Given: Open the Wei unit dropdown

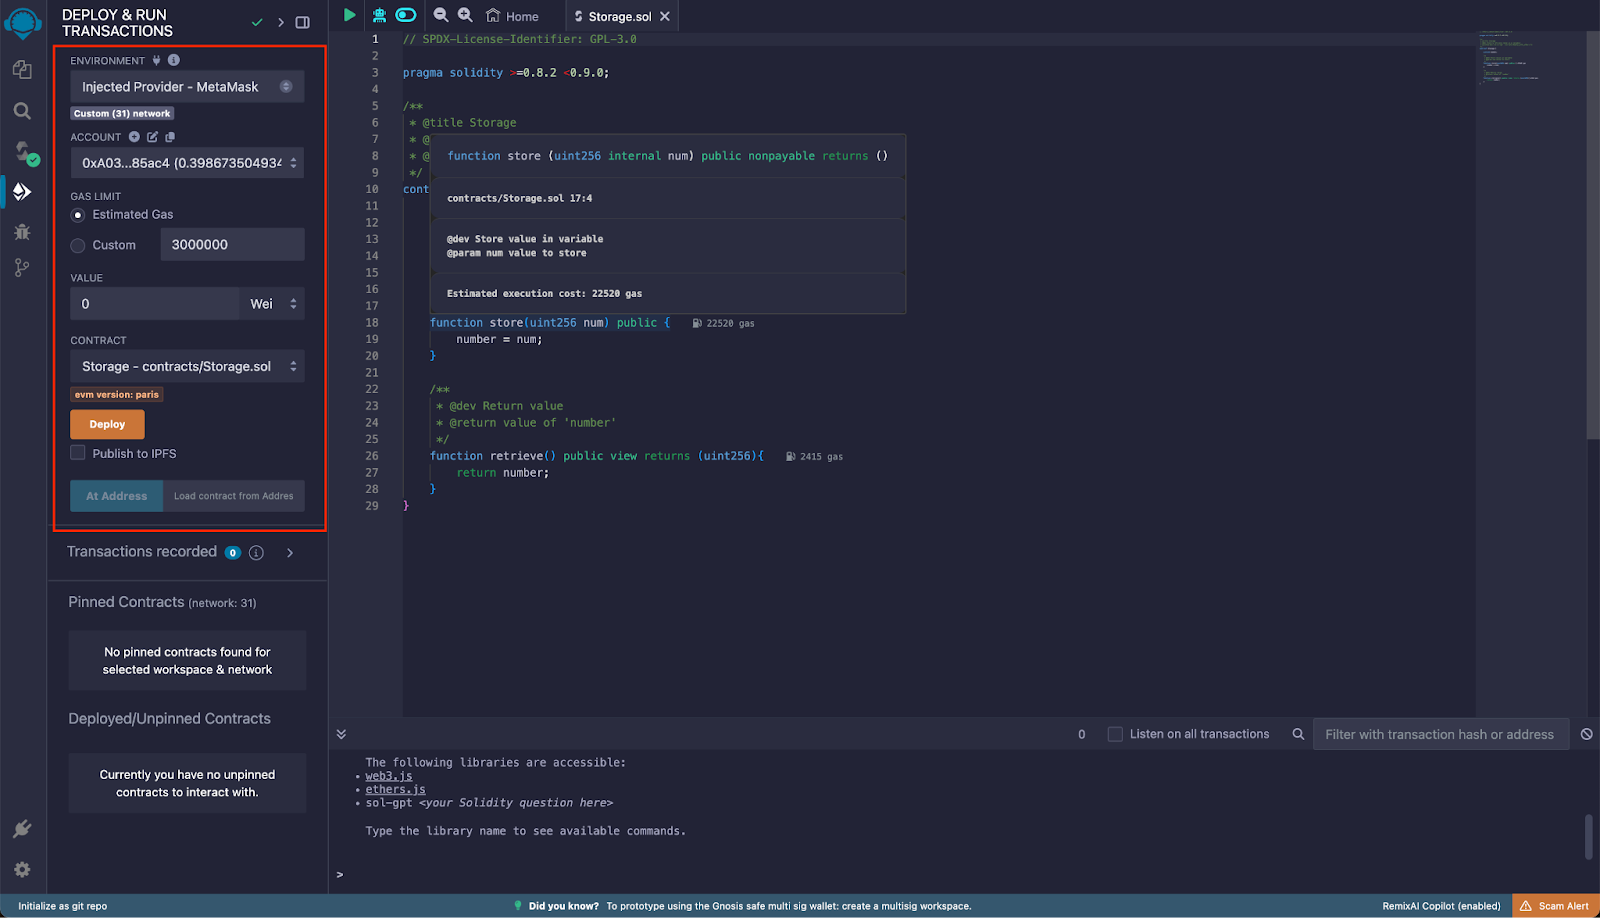Looking at the screenshot, I should click(271, 303).
